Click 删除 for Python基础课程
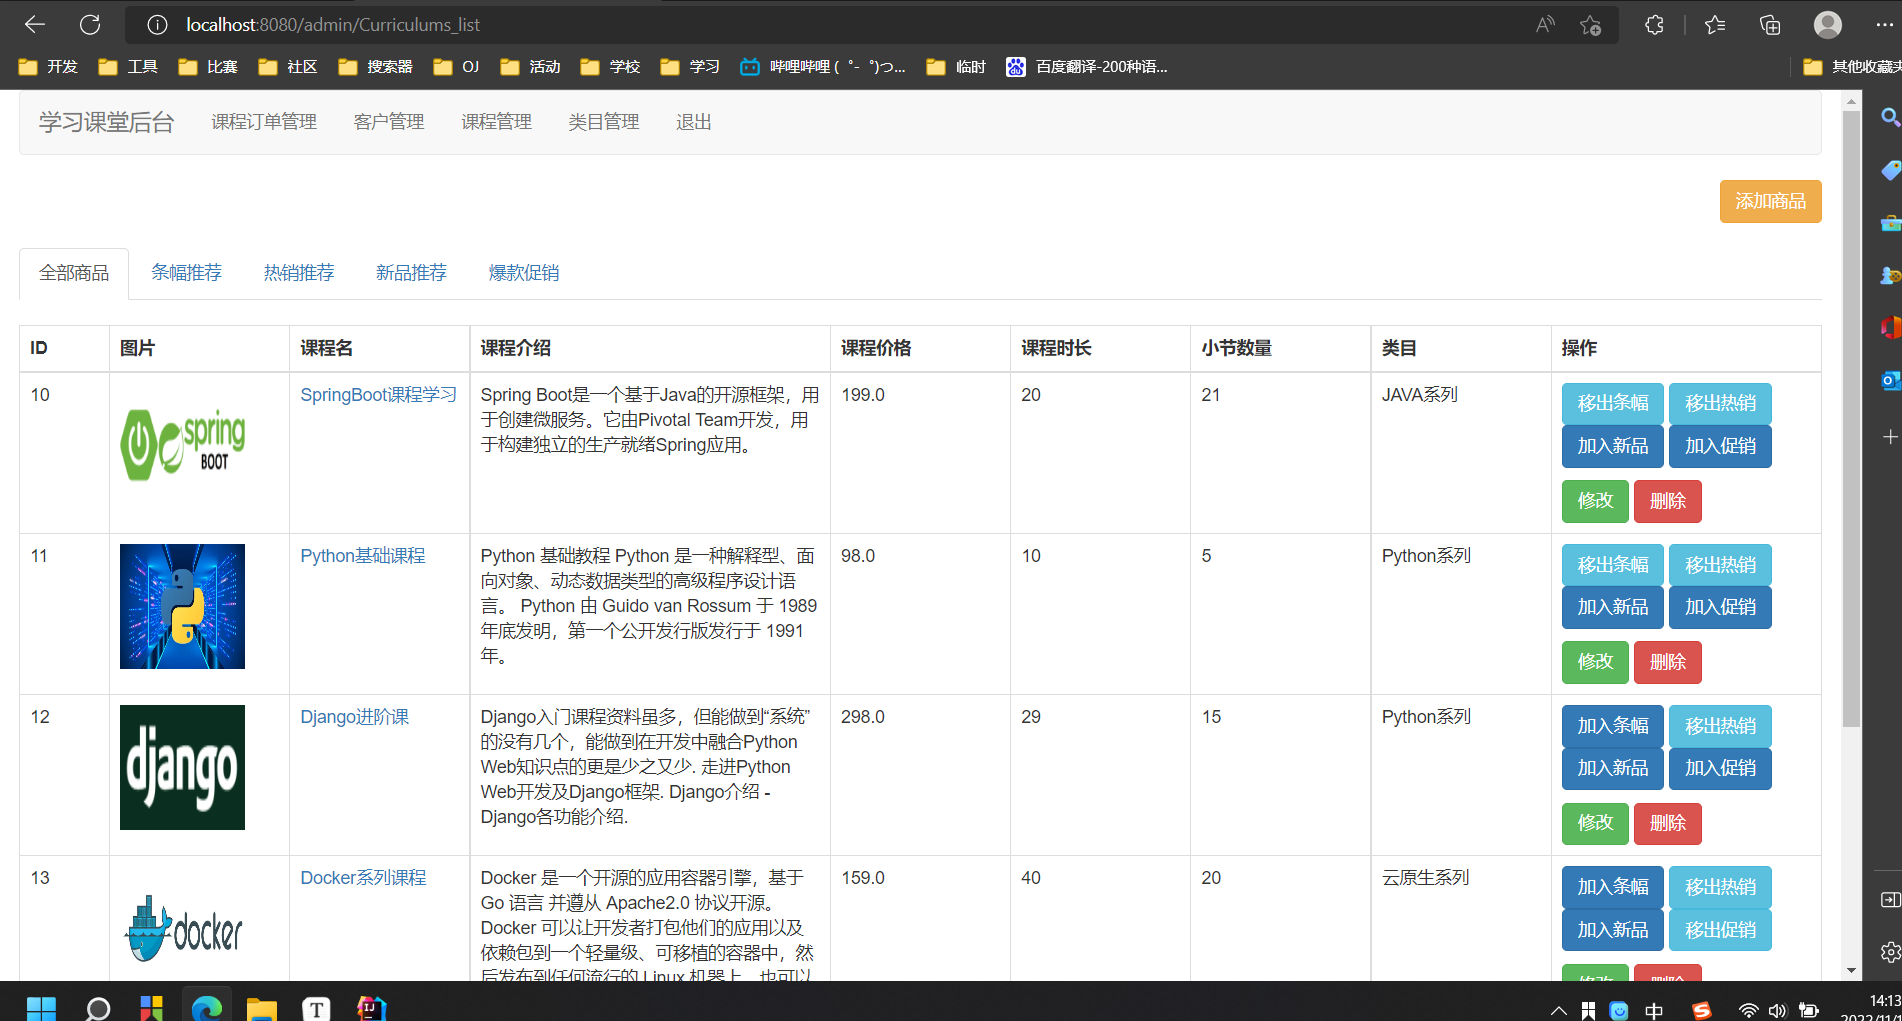Image resolution: width=1902 pixels, height=1021 pixels. tap(1667, 662)
